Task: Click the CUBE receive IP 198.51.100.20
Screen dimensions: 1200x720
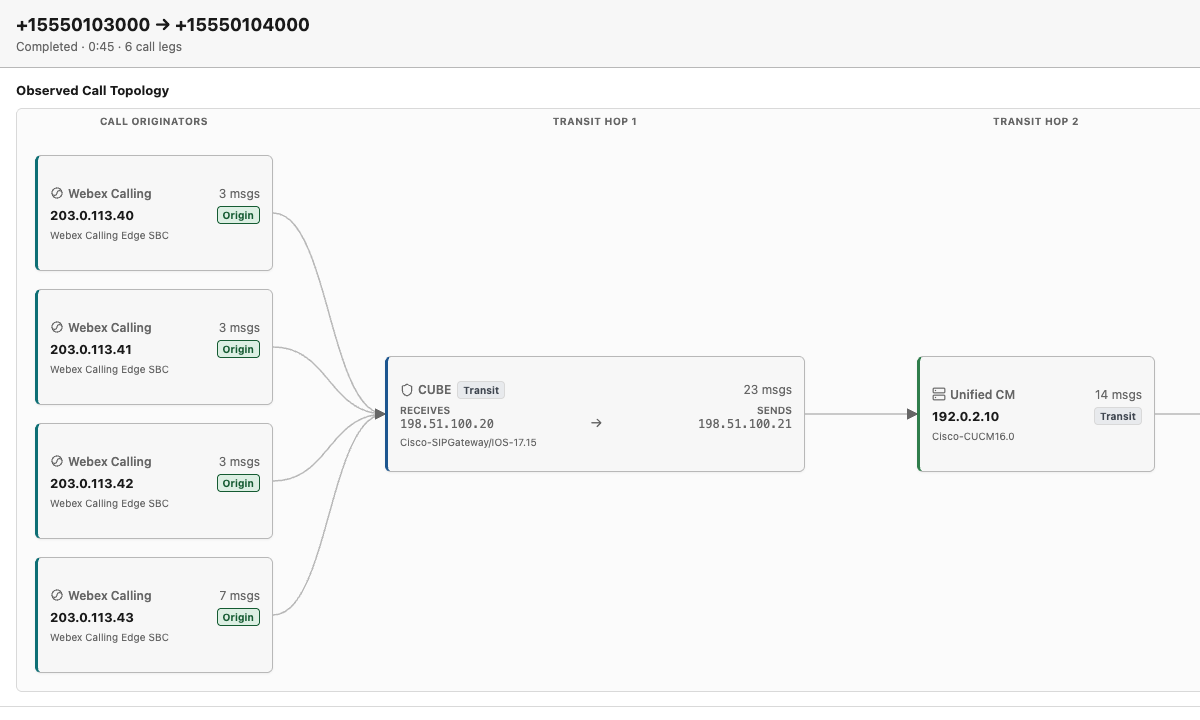Action: [x=447, y=424]
